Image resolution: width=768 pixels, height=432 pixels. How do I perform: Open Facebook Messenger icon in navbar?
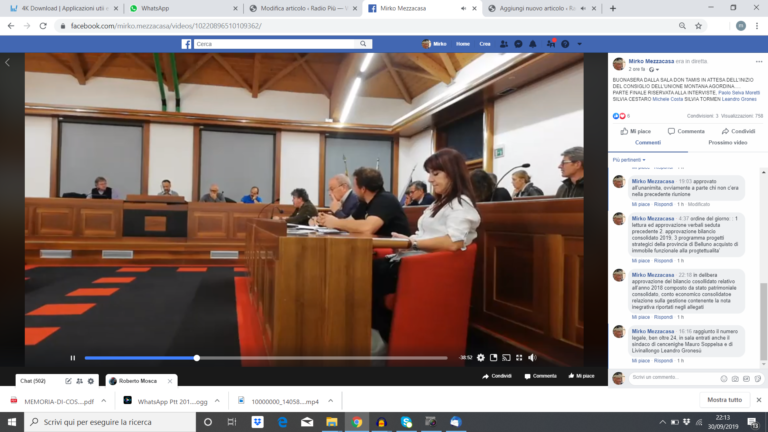click(518, 44)
